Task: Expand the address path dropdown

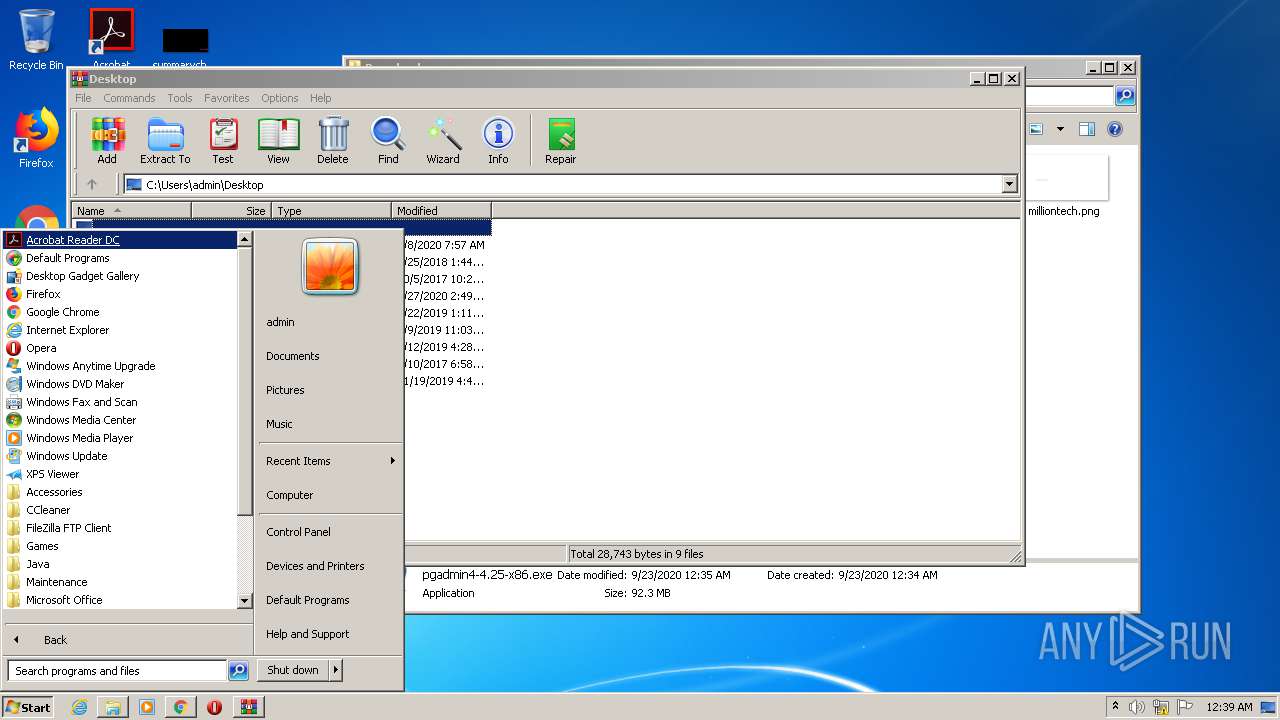Action: click(1009, 184)
